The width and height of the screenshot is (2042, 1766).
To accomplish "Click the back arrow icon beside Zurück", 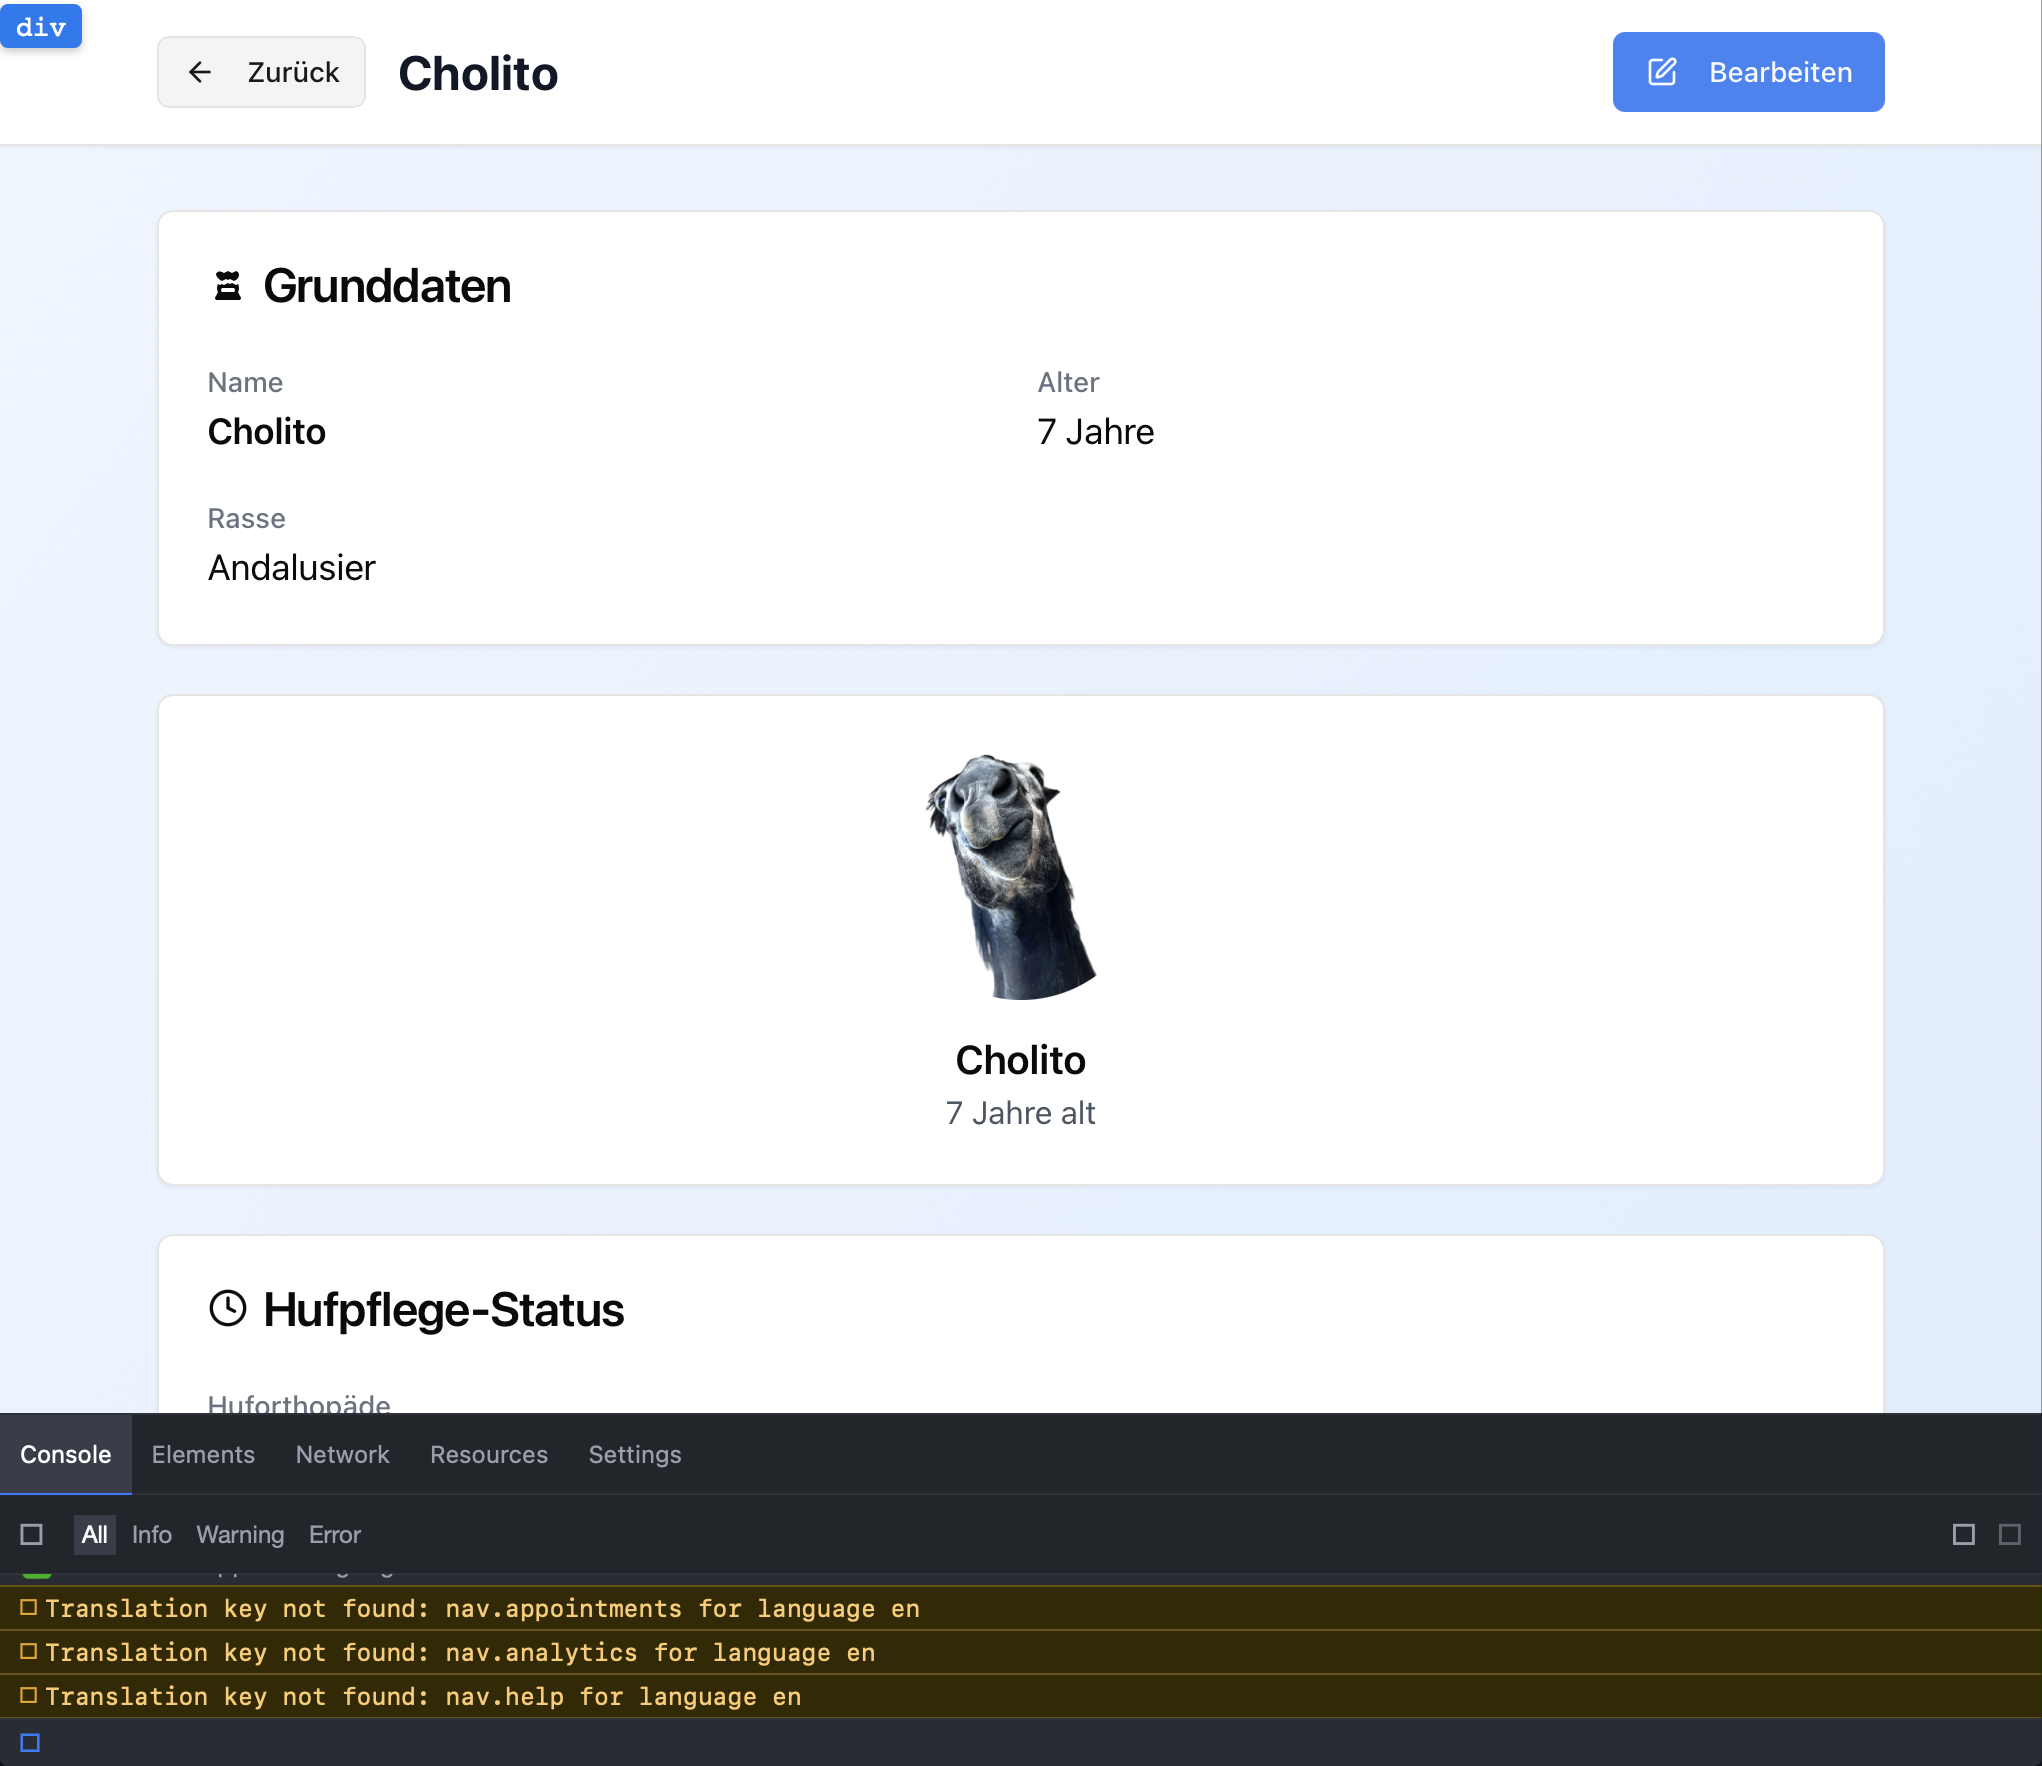I will pyautogui.click(x=200, y=72).
